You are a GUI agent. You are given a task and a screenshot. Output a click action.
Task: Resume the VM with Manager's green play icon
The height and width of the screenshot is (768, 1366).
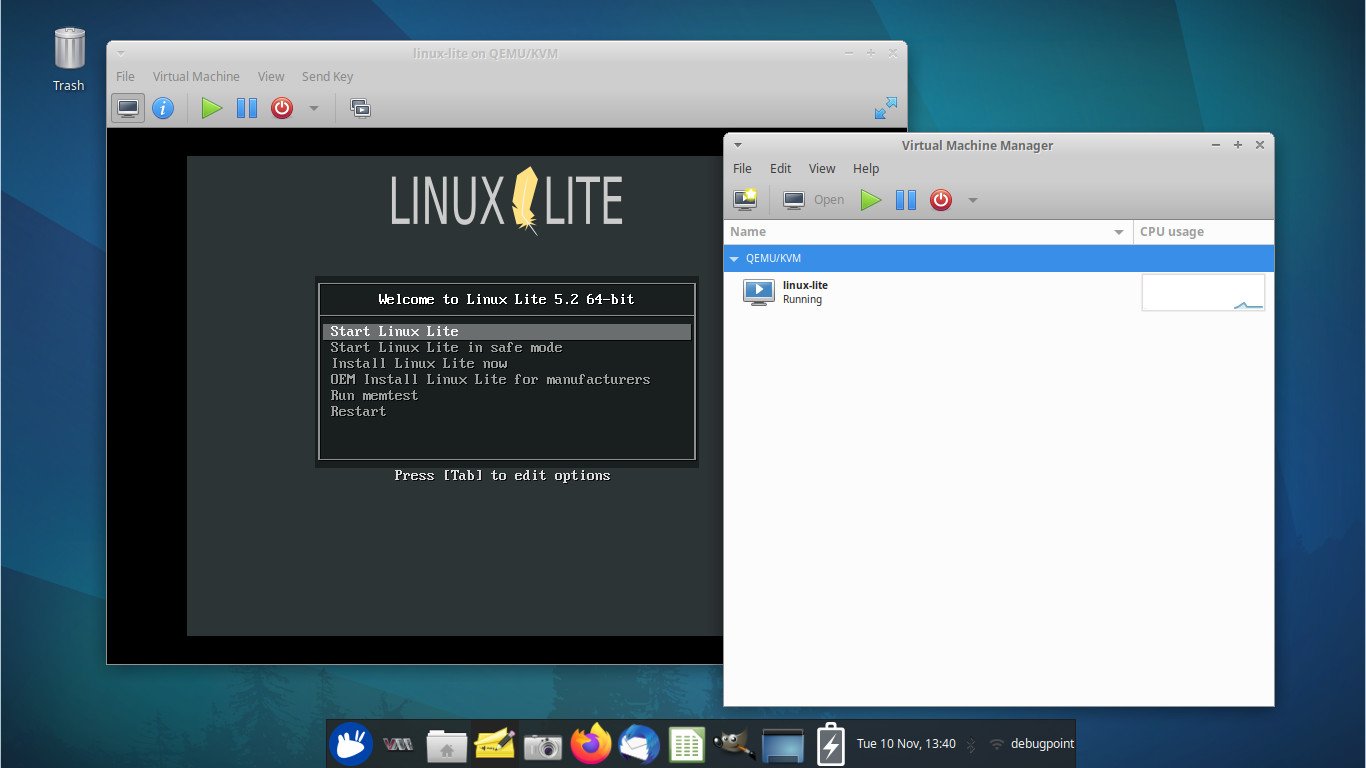pos(870,200)
